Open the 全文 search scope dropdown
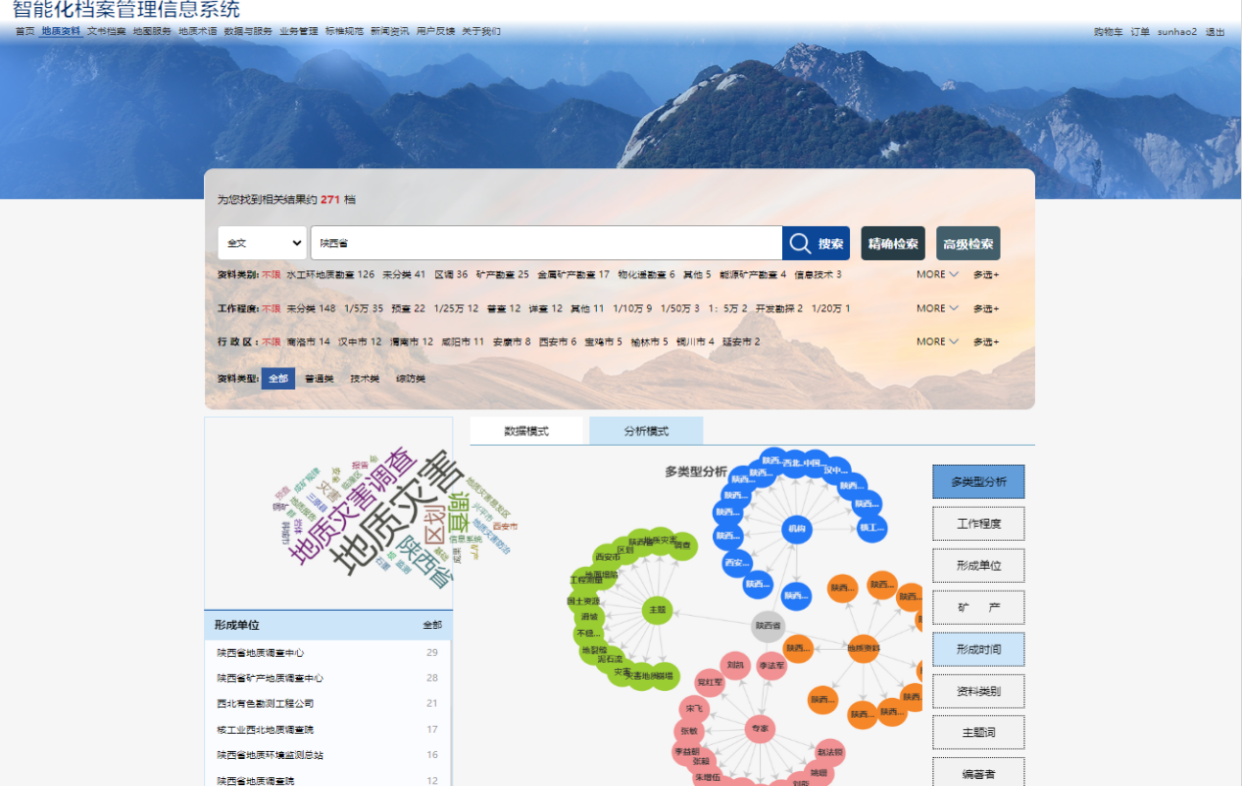 262,243
